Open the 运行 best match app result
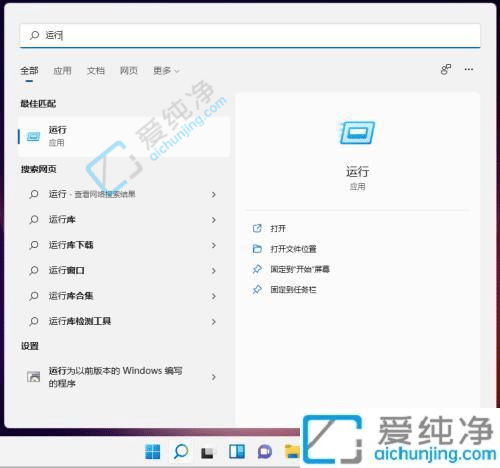Viewport: 500px width, 468px height. pyautogui.click(x=124, y=136)
